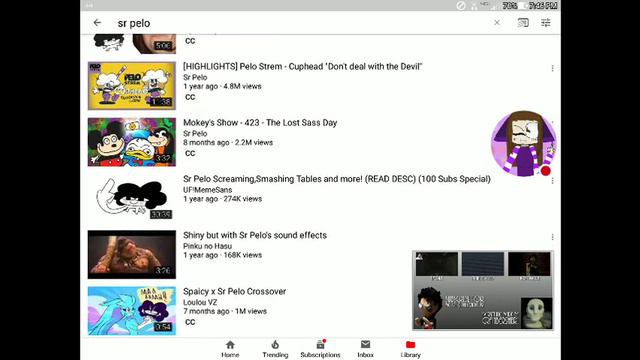The image size is (640, 360).
Task: Open the Inbox tab
Action: point(365,349)
